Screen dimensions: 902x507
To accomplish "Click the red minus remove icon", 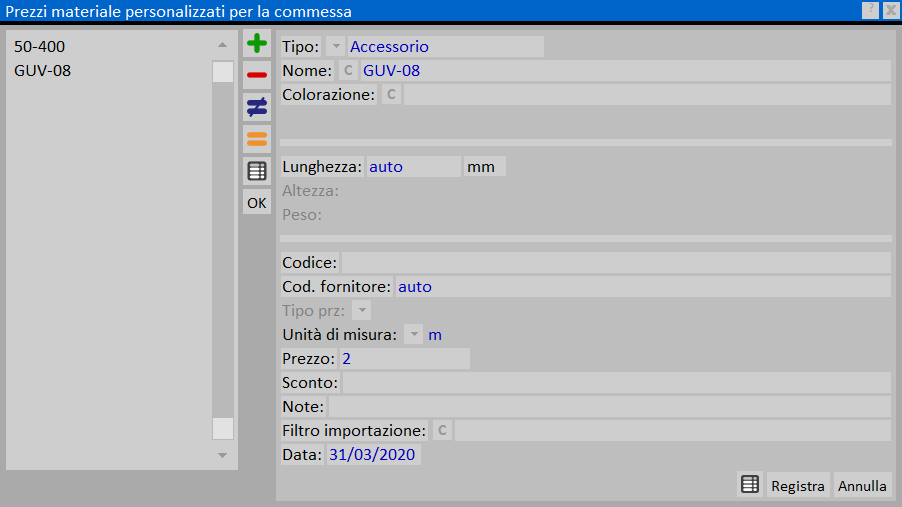I will (257, 75).
